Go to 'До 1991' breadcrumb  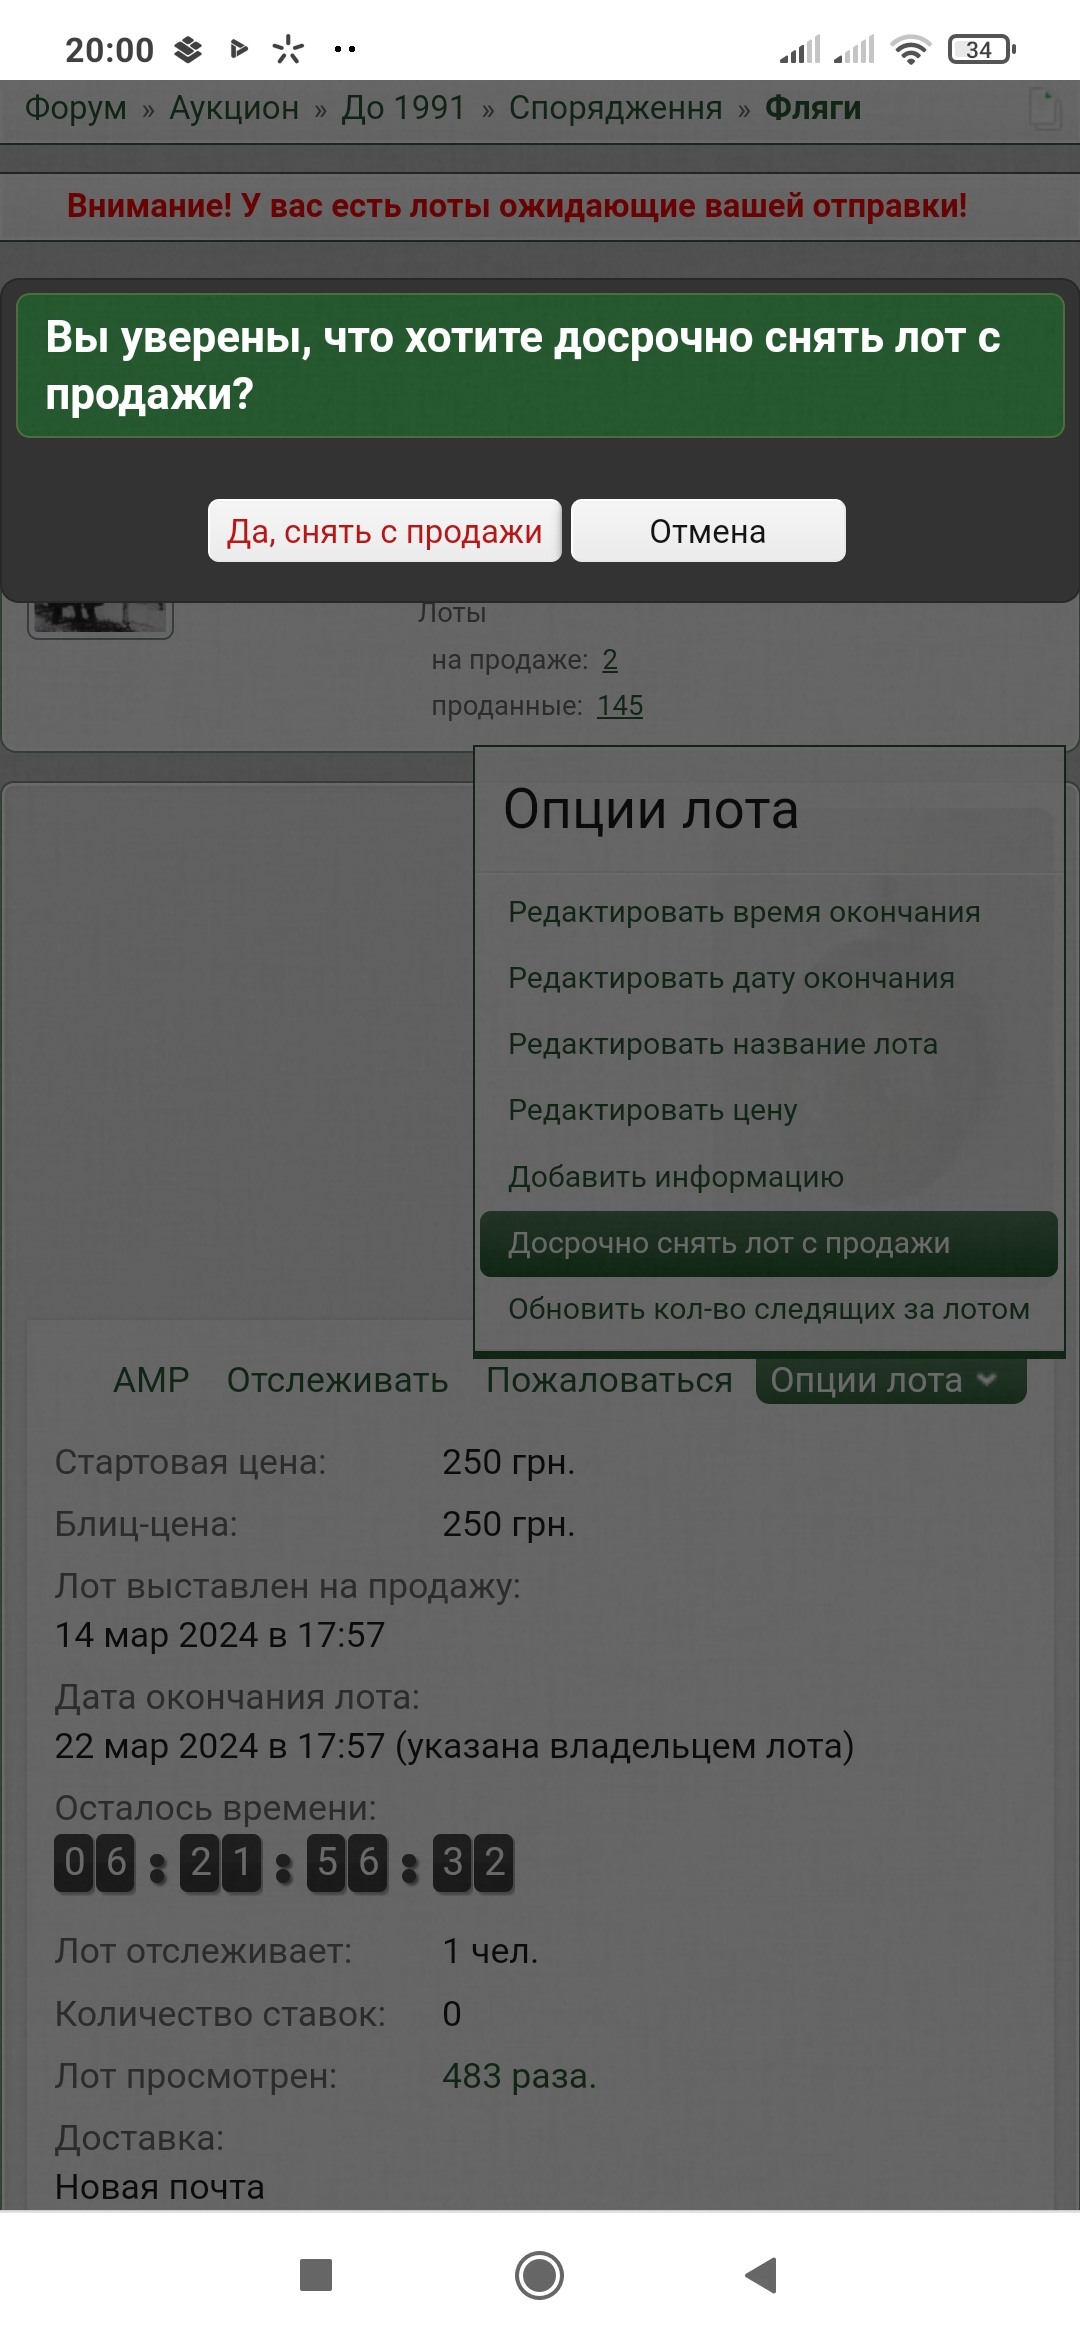(404, 108)
